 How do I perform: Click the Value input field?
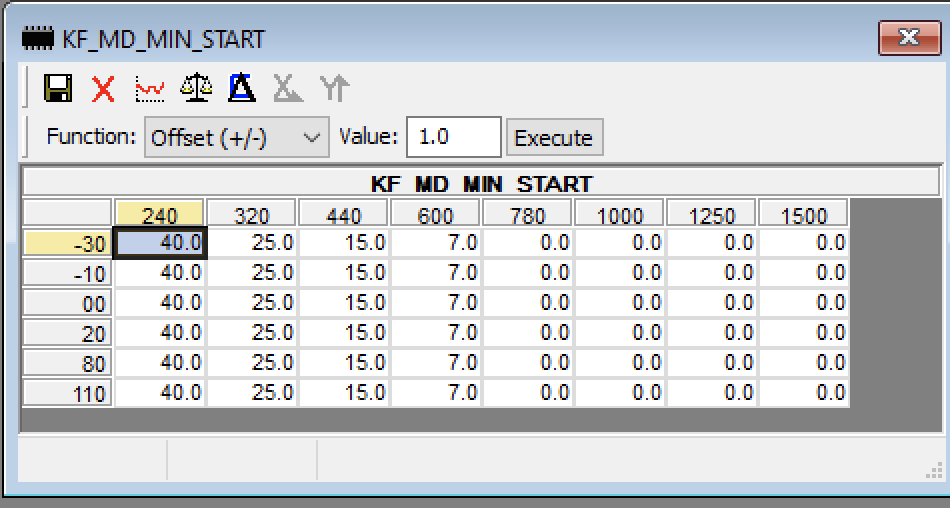point(453,137)
